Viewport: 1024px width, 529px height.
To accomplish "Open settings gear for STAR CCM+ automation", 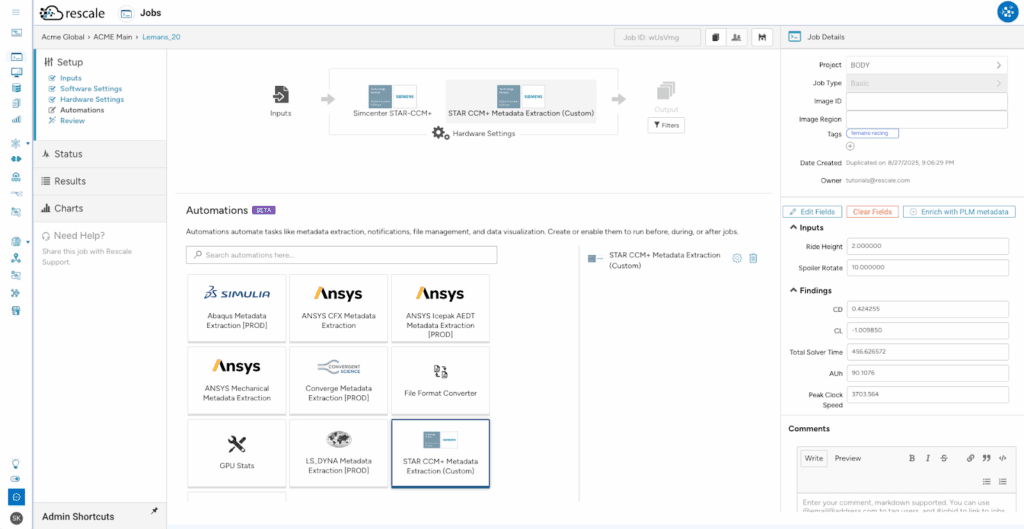I will [737, 258].
